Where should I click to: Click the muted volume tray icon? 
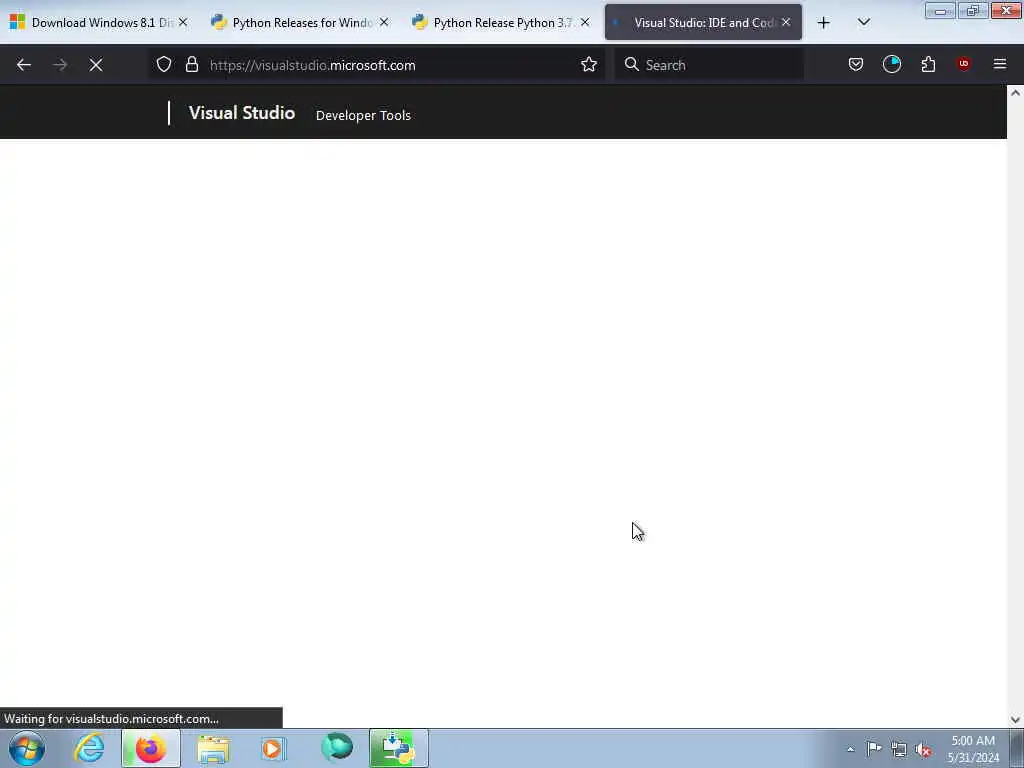click(923, 749)
